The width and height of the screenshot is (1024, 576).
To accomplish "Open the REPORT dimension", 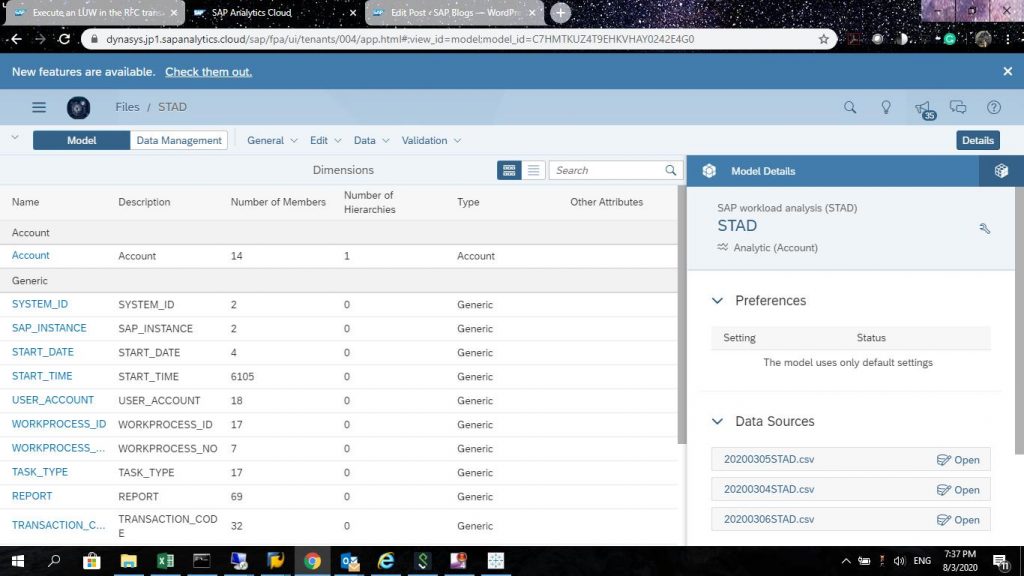I will coord(32,496).
